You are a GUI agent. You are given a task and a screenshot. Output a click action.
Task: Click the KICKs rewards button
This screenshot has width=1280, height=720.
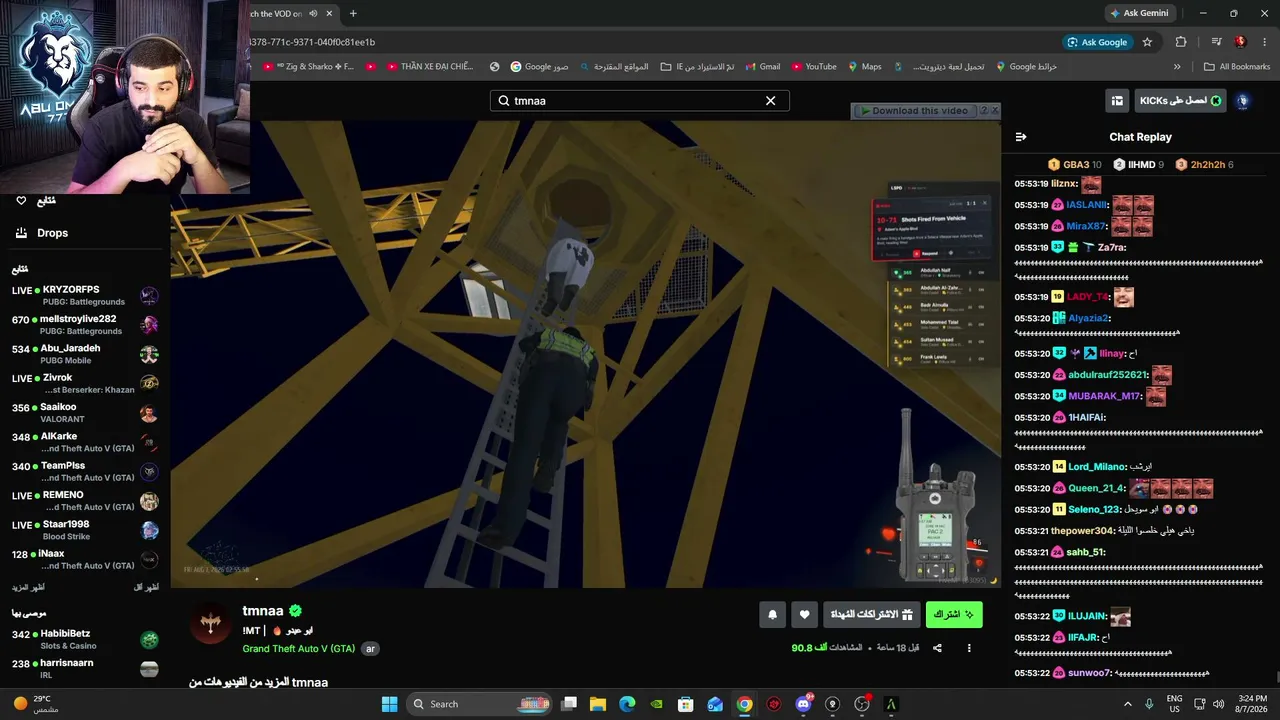click(x=1180, y=101)
